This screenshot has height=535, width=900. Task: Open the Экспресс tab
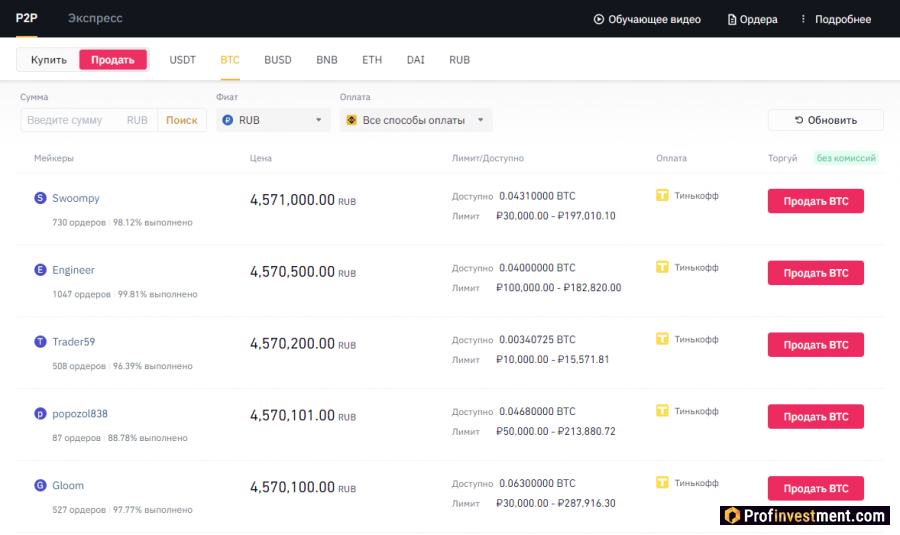click(x=95, y=18)
